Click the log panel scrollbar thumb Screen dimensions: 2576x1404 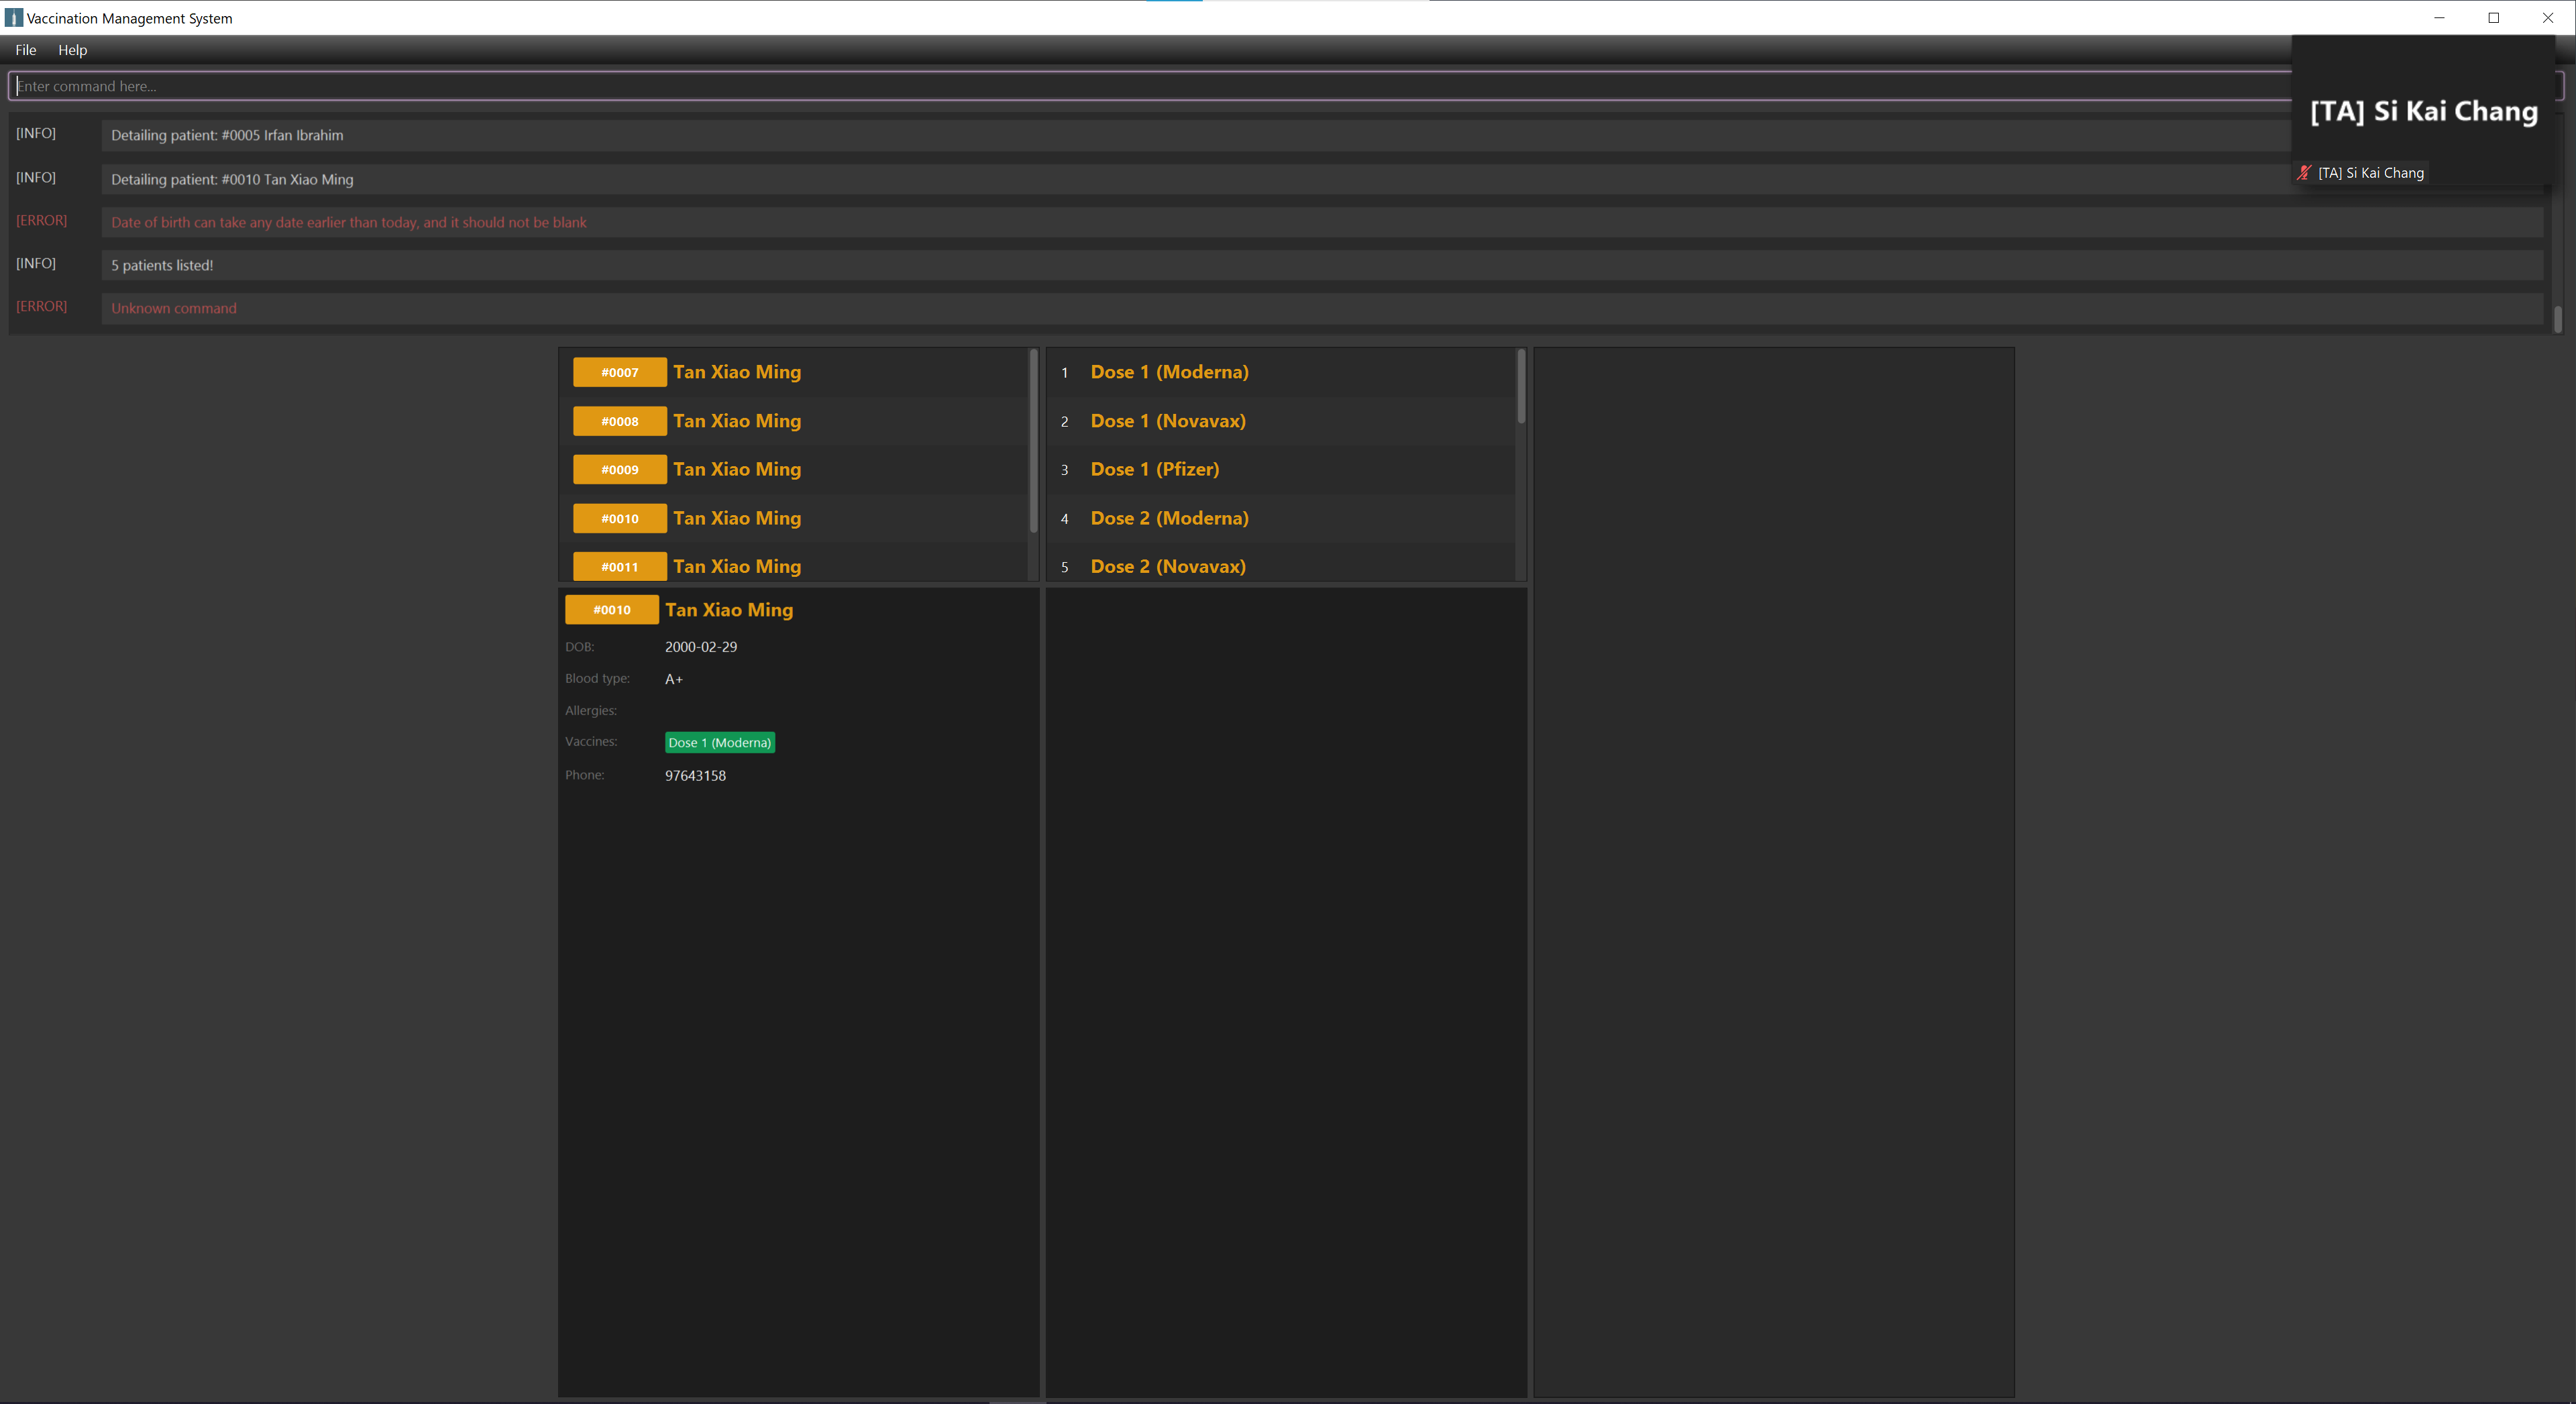[2557, 319]
